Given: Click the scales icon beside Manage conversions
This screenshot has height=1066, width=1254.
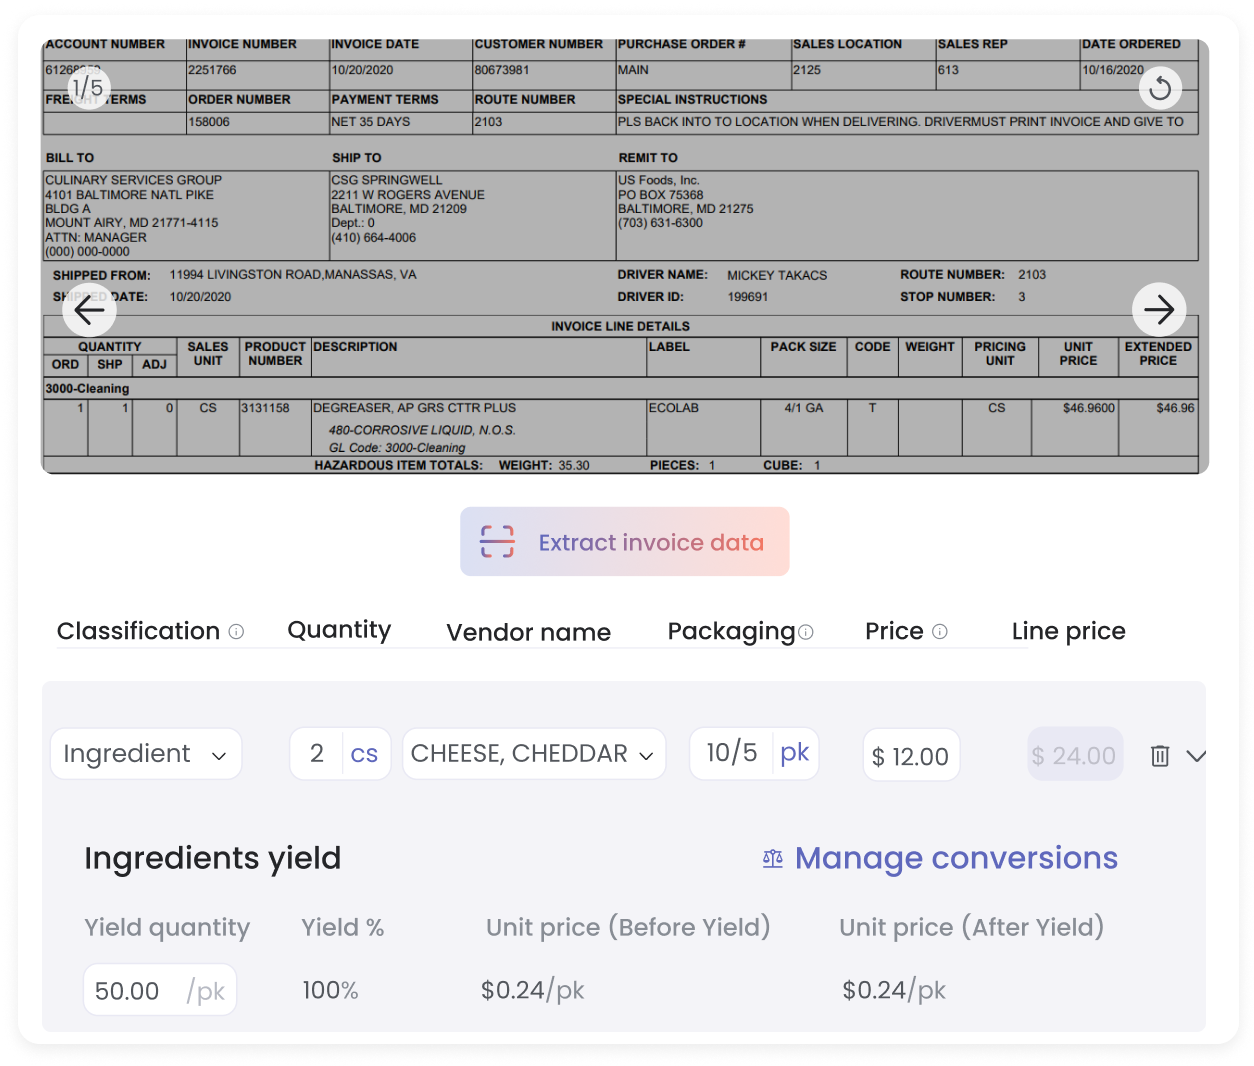Looking at the screenshot, I should click(773, 859).
